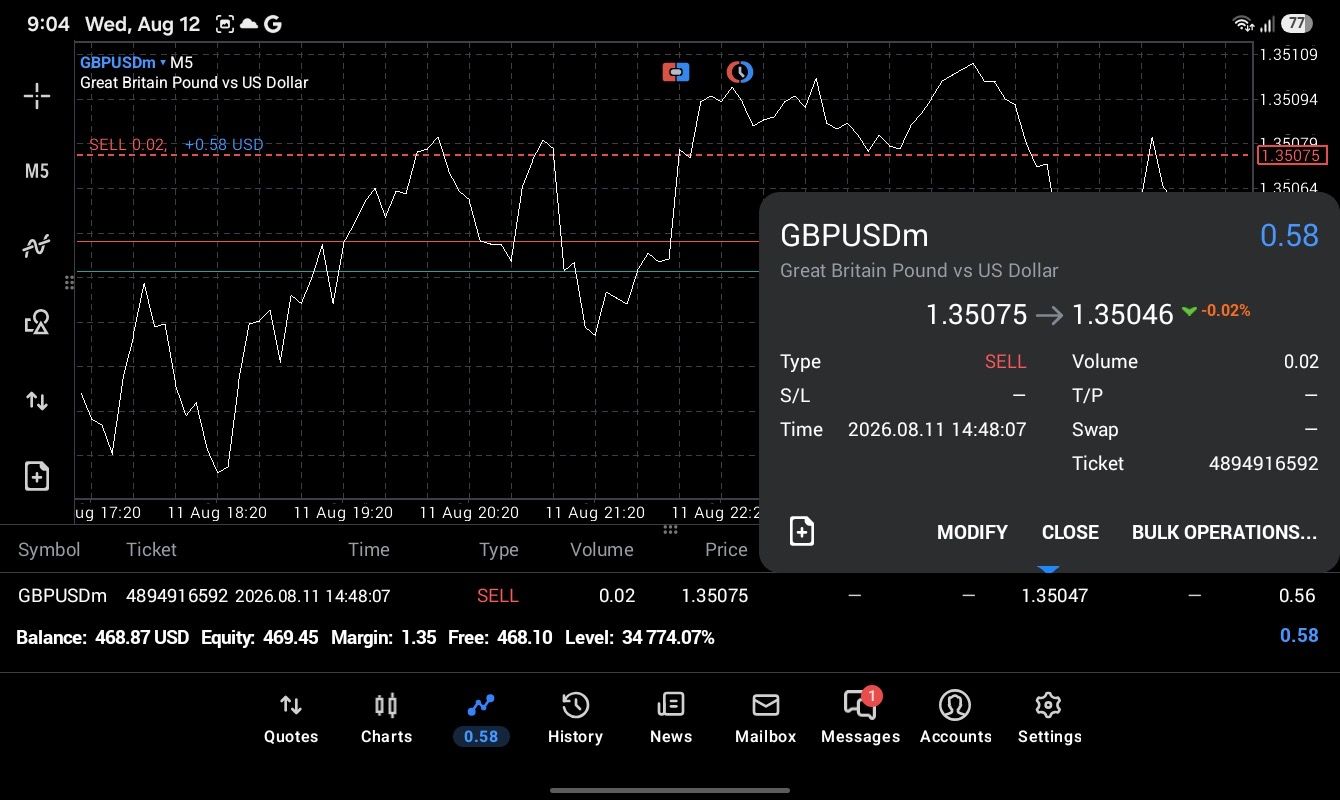
Task: Open the trade arrows icon in the sidebar
Action: click(37, 401)
